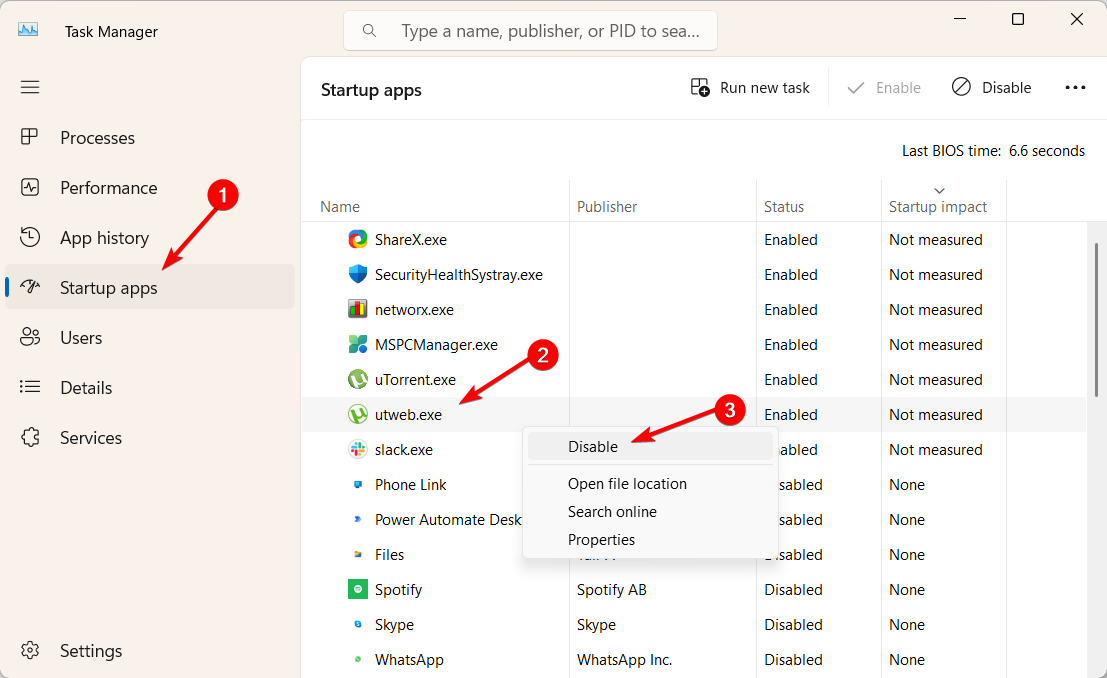Click the Run new task button
The image size is (1107, 678).
(750, 88)
